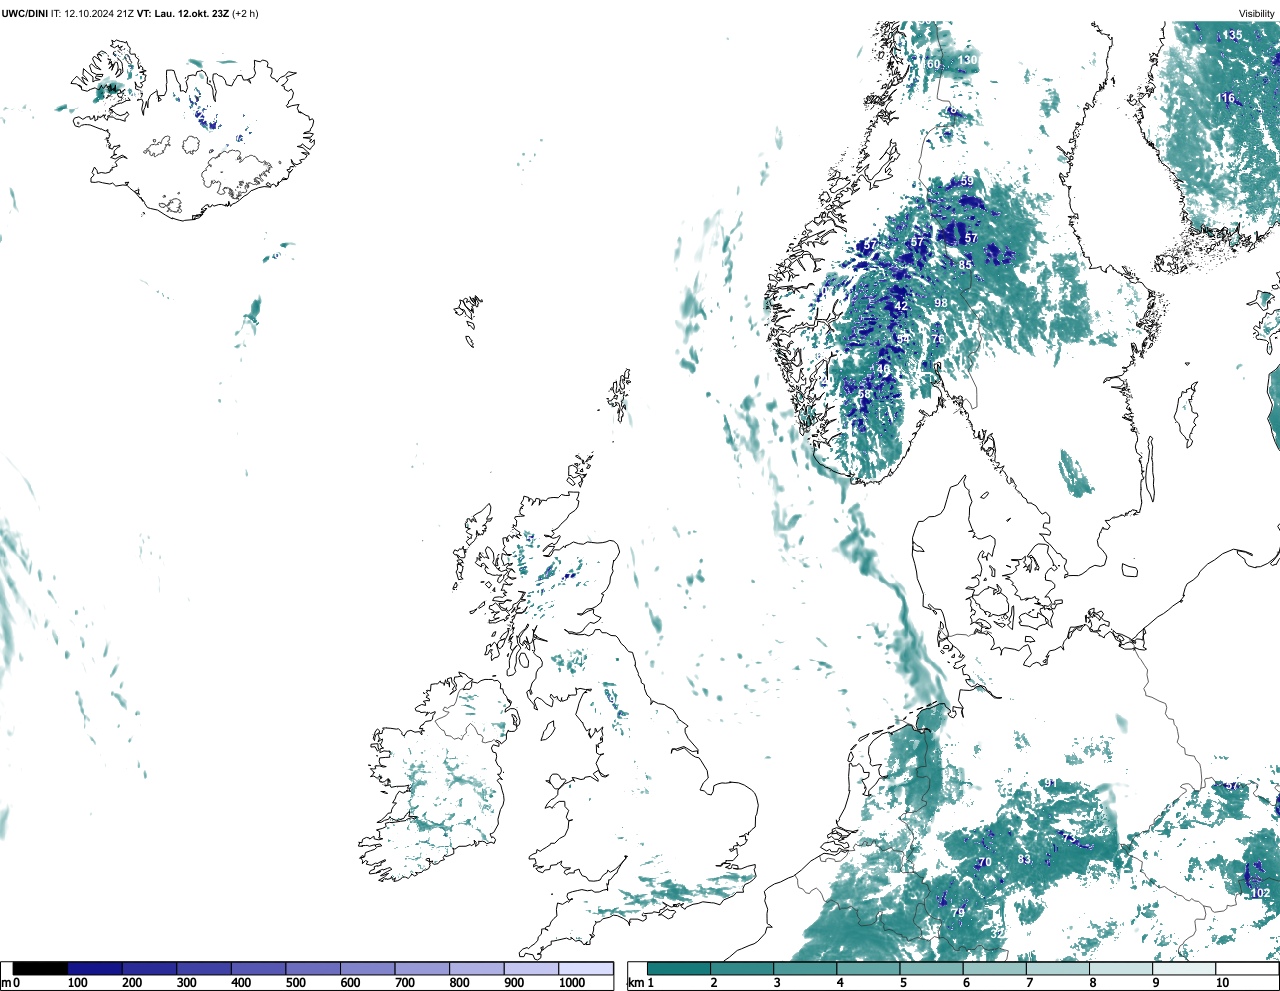Pick the light 7–8 km legend swatch
Image resolution: width=1280 pixels, height=991 pixels.
[1057, 968]
